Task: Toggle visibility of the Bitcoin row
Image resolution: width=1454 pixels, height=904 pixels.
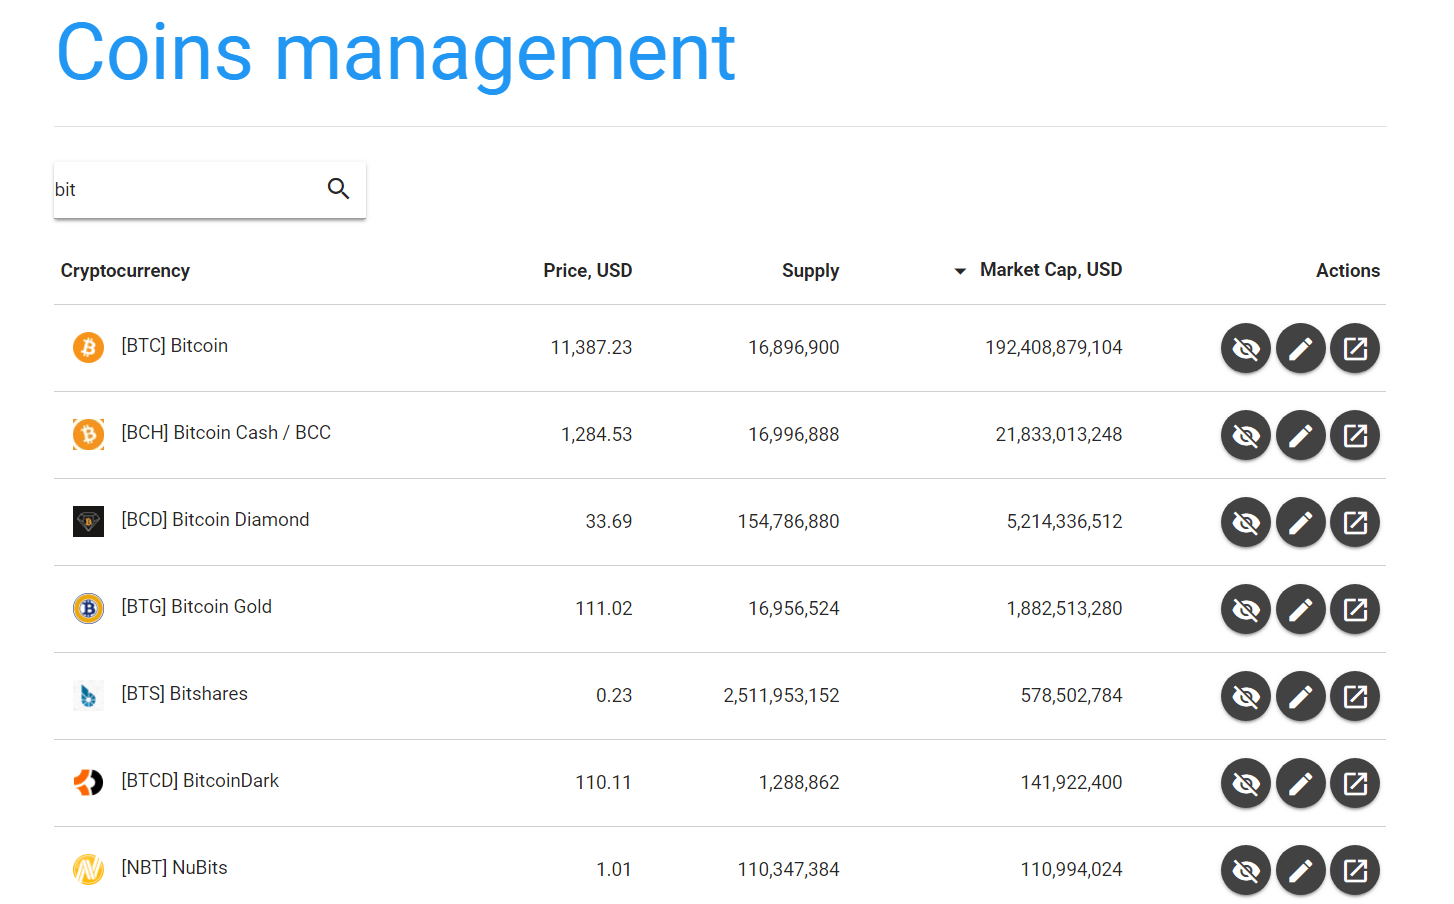Action: point(1246,348)
